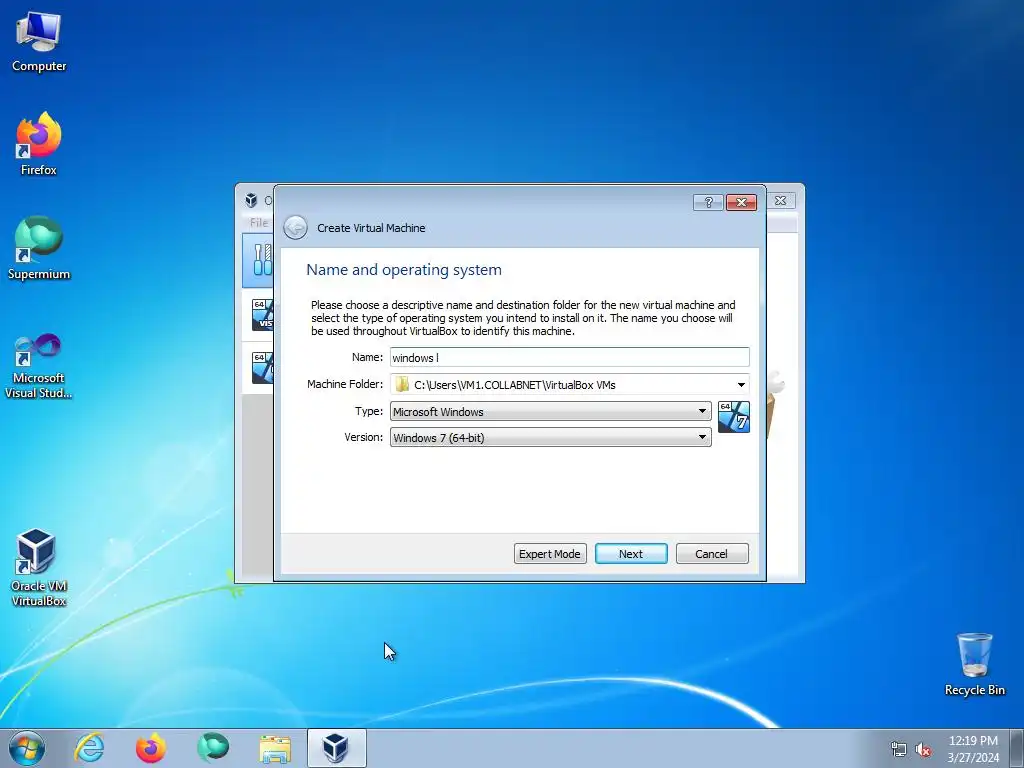Open the Type dropdown showing Microsoft Windows
This screenshot has width=1024, height=768.
[551, 411]
